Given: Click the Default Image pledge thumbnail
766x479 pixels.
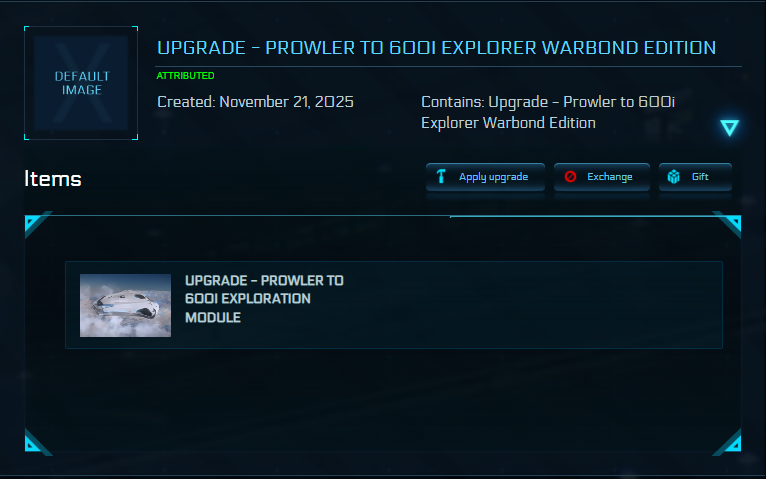Looking at the screenshot, I should [82, 83].
